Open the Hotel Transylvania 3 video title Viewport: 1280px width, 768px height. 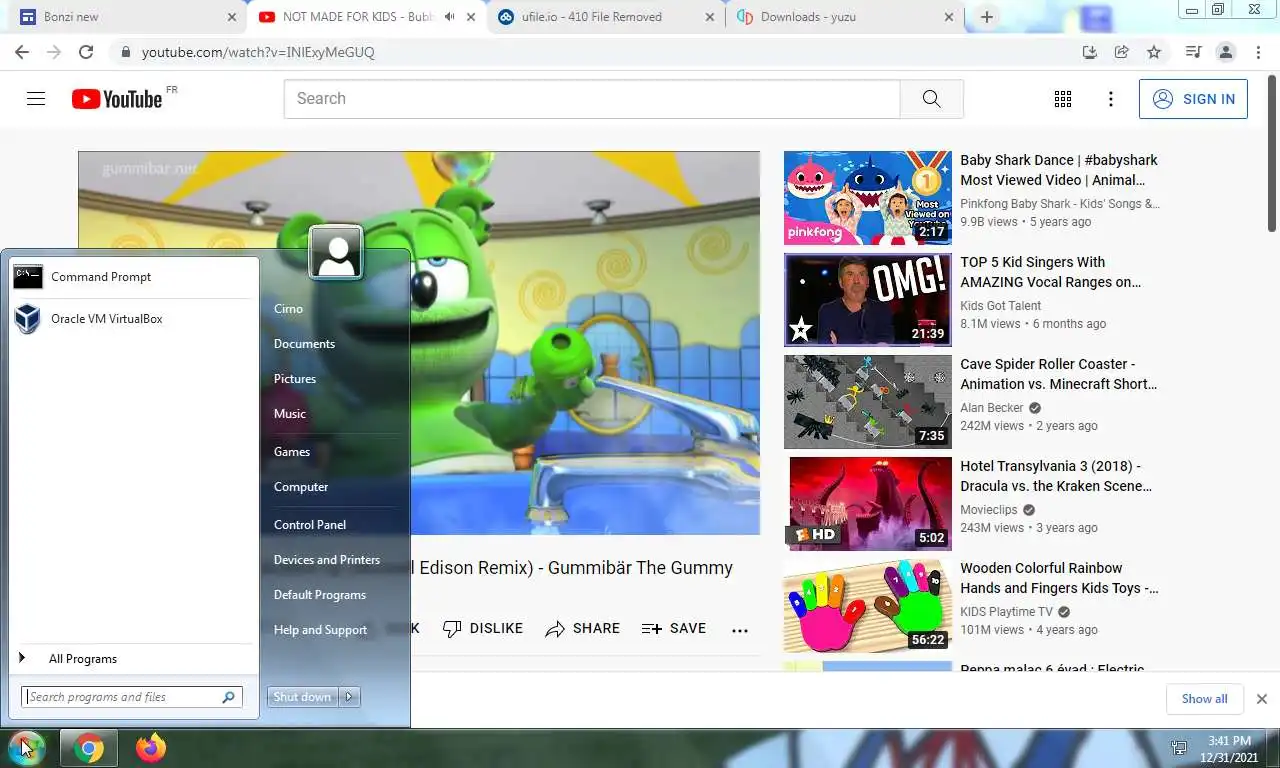coord(1056,476)
